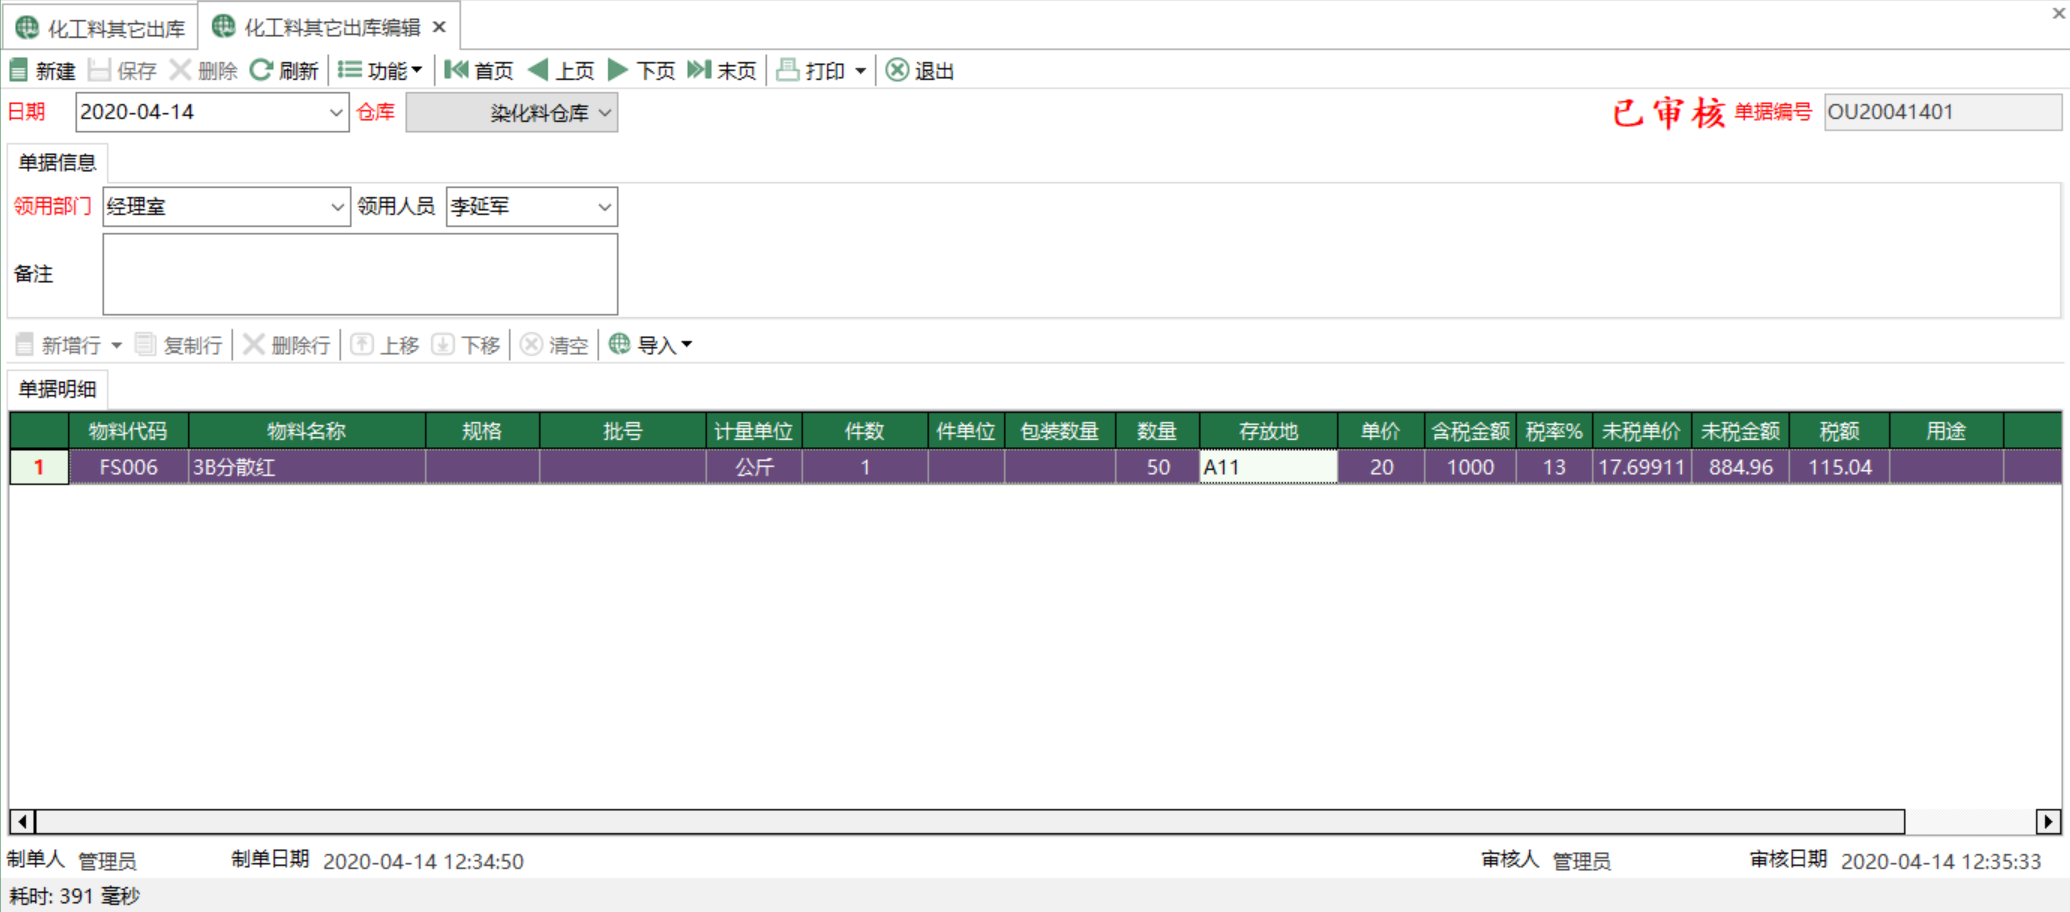The height and width of the screenshot is (912, 2070).
Task: Click the 3B分散红 material name cell
Action: pyautogui.click(x=307, y=467)
